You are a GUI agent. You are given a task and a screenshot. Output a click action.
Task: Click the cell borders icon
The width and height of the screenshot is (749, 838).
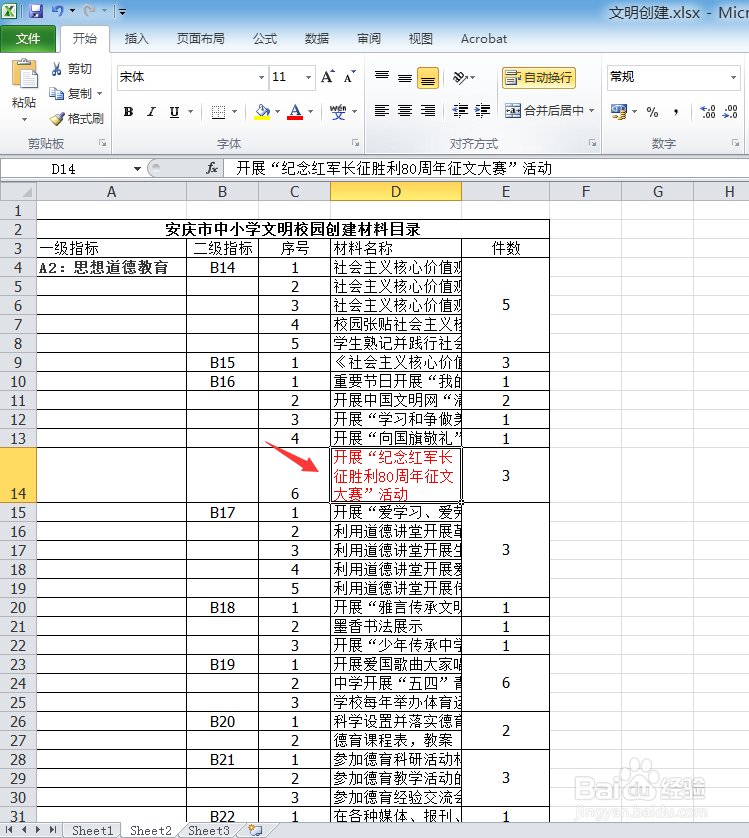(x=218, y=112)
